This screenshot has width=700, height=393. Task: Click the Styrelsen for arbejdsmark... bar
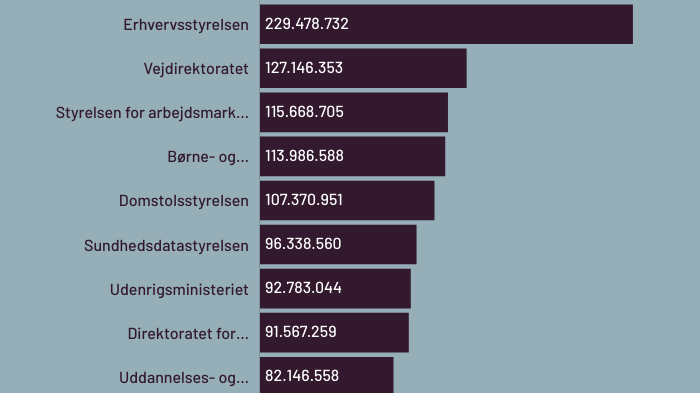pos(354,112)
